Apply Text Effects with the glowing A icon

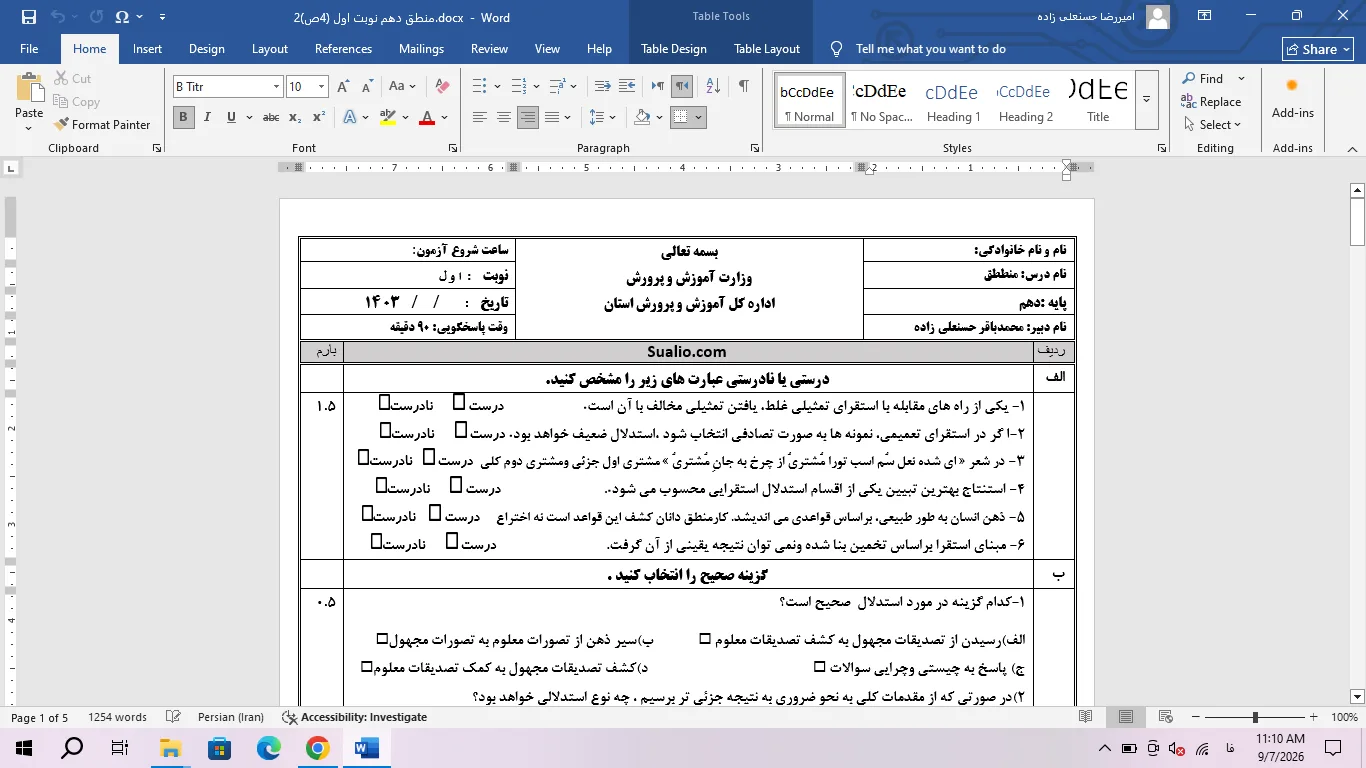click(x=350, y=117)
